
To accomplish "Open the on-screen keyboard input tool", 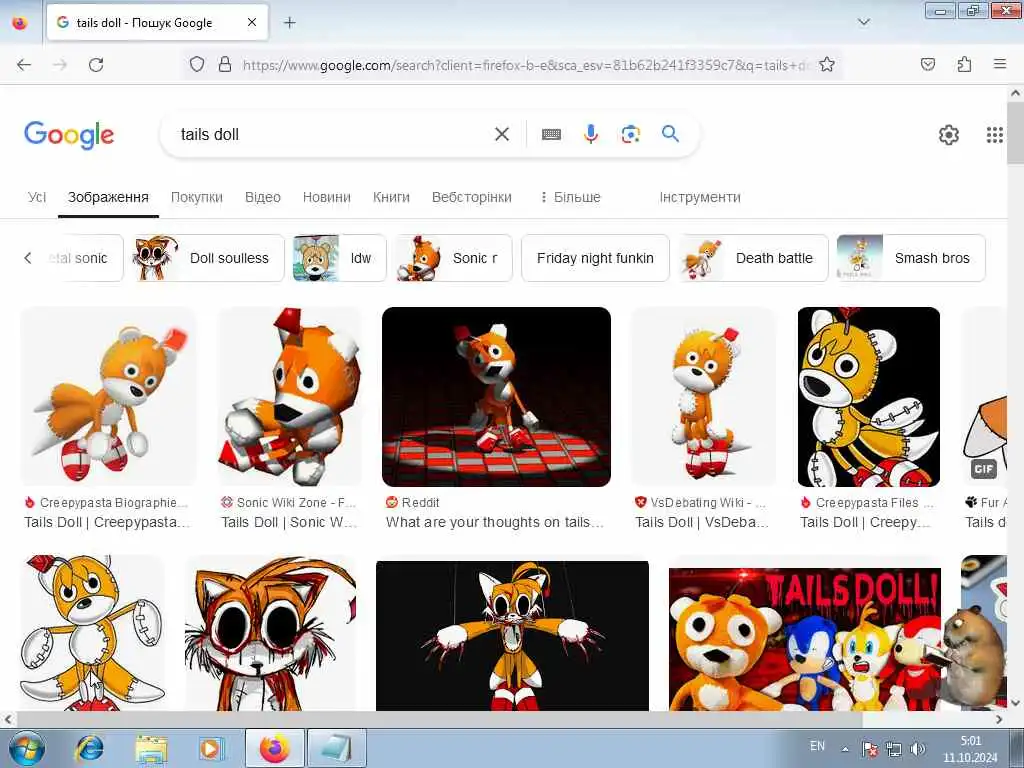I will 551,134.
